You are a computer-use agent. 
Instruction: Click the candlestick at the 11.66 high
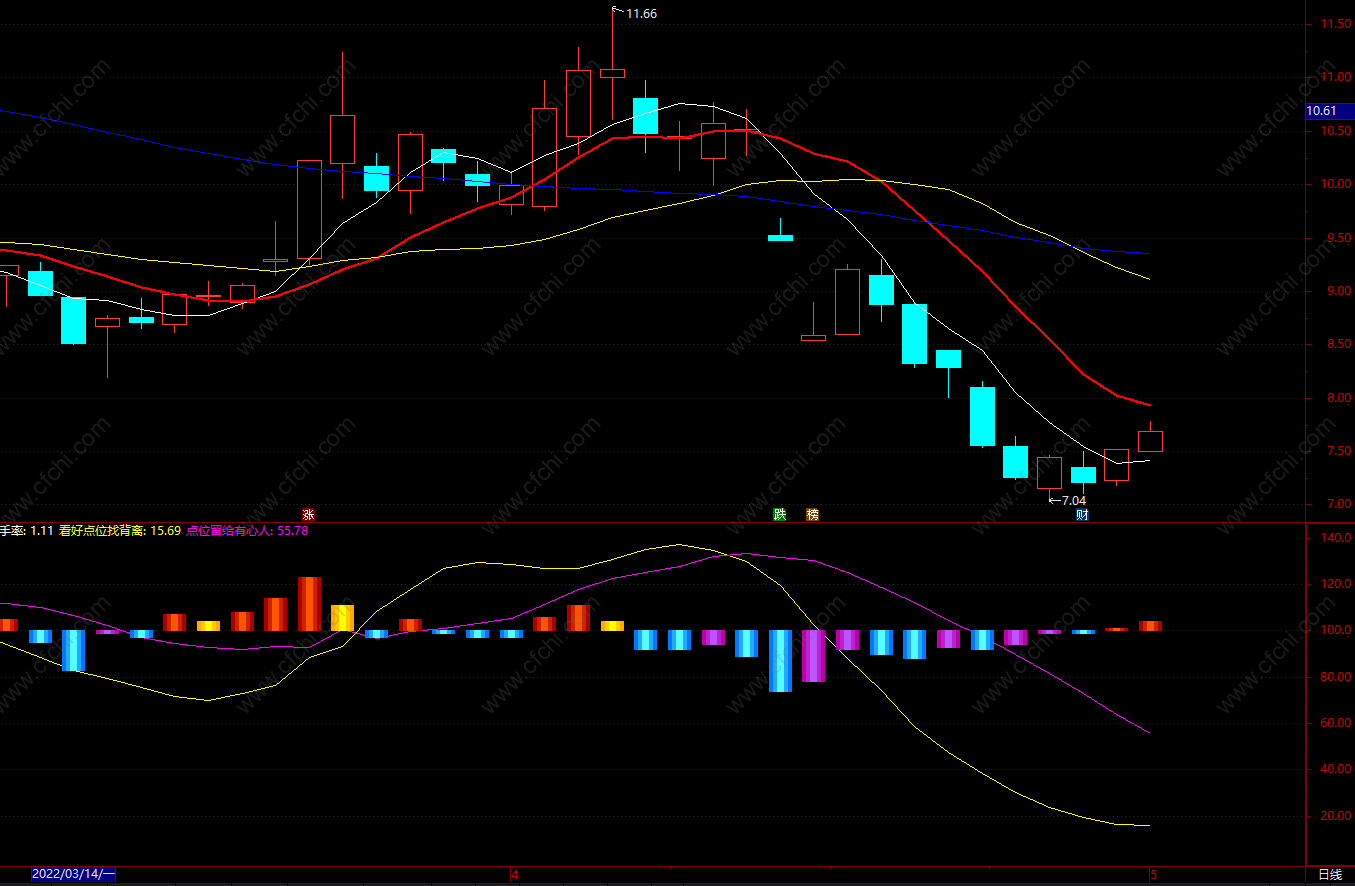tap(612, 73)
